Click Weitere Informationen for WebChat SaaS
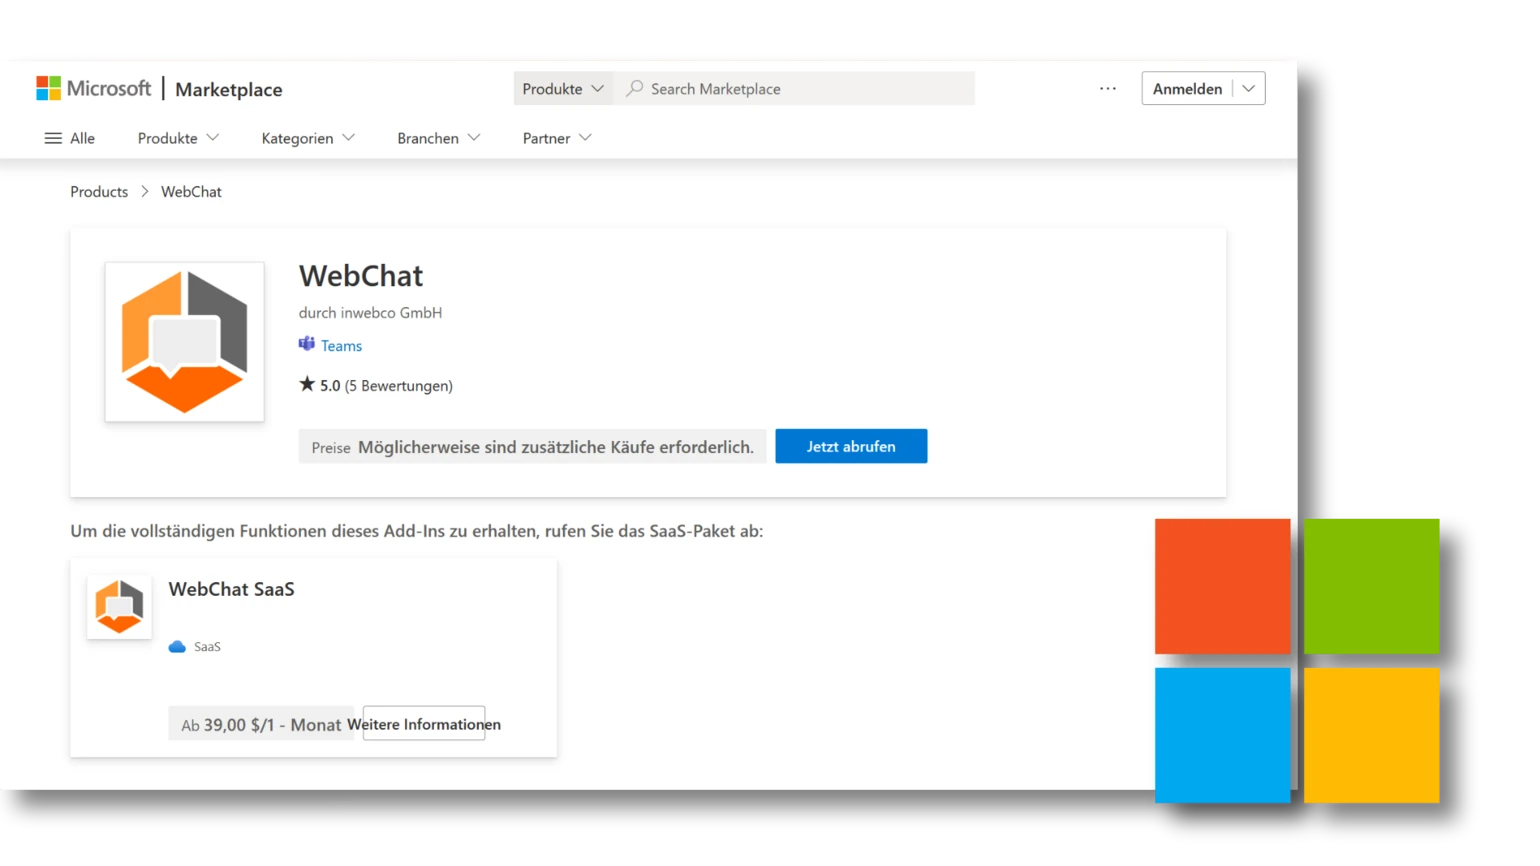The height and width of the screenshot is (866, 1540). pyautogui.click(x=424, y=723)
